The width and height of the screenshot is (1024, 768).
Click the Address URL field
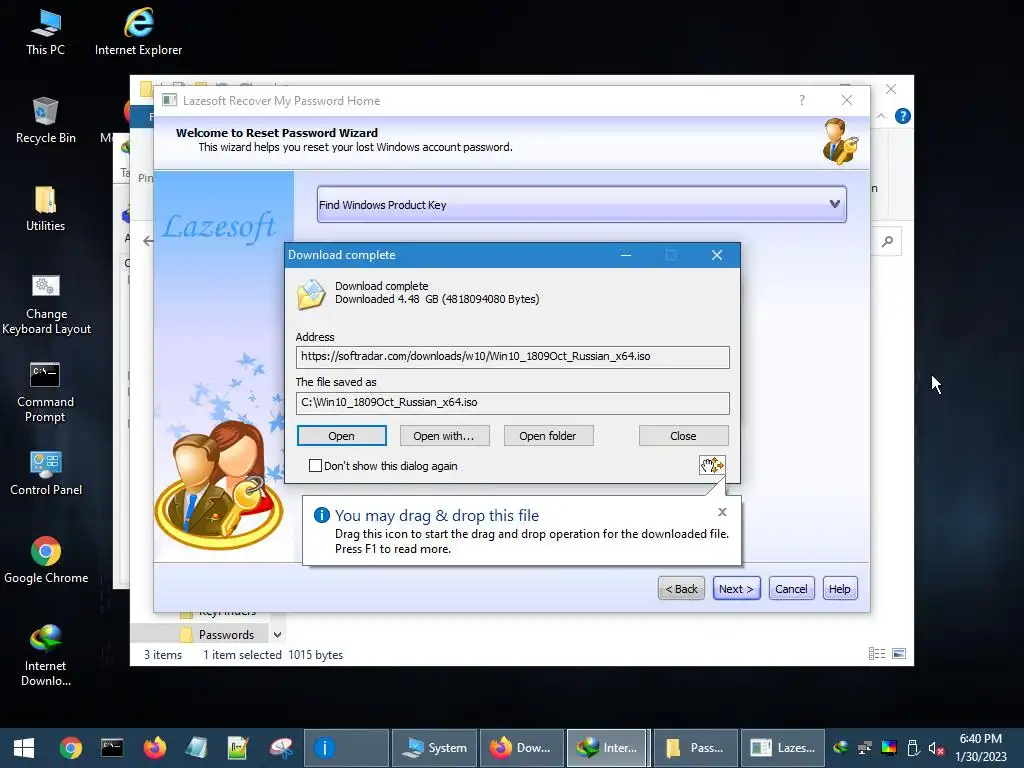click(513, 357)
